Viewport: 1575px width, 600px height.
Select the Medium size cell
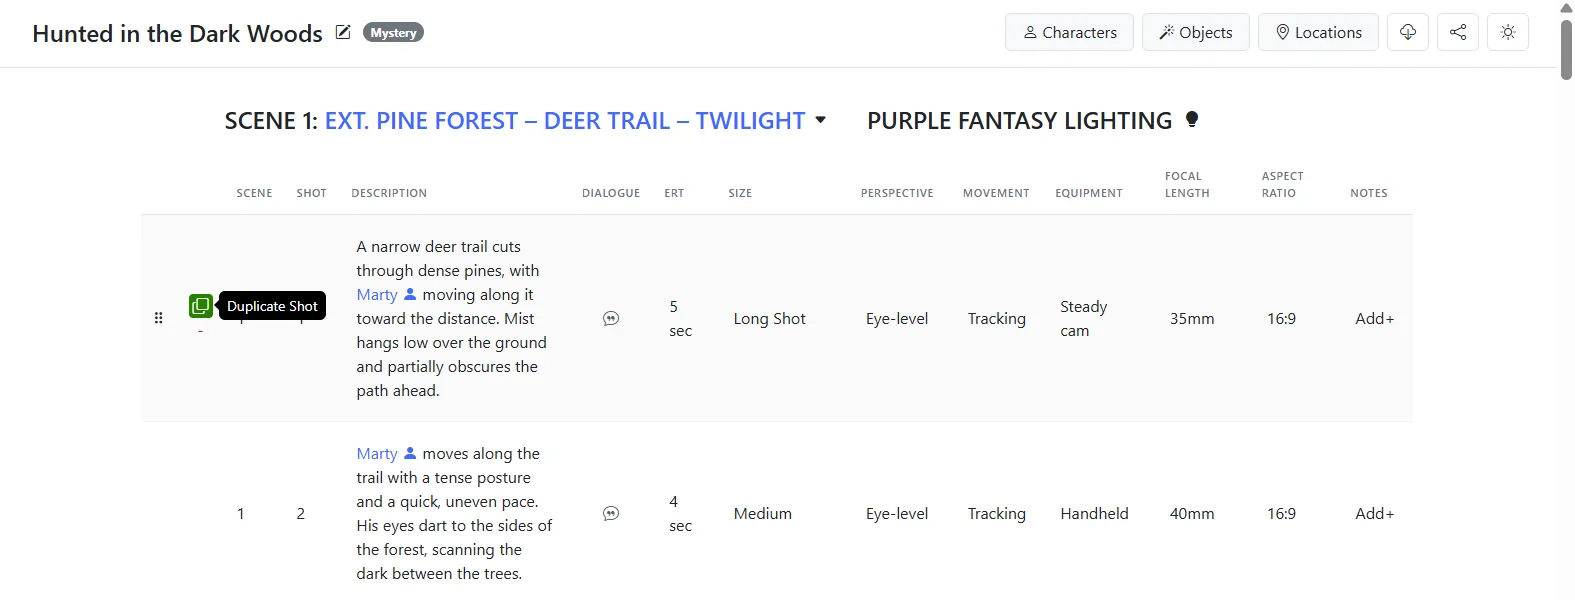click(762, 513)
